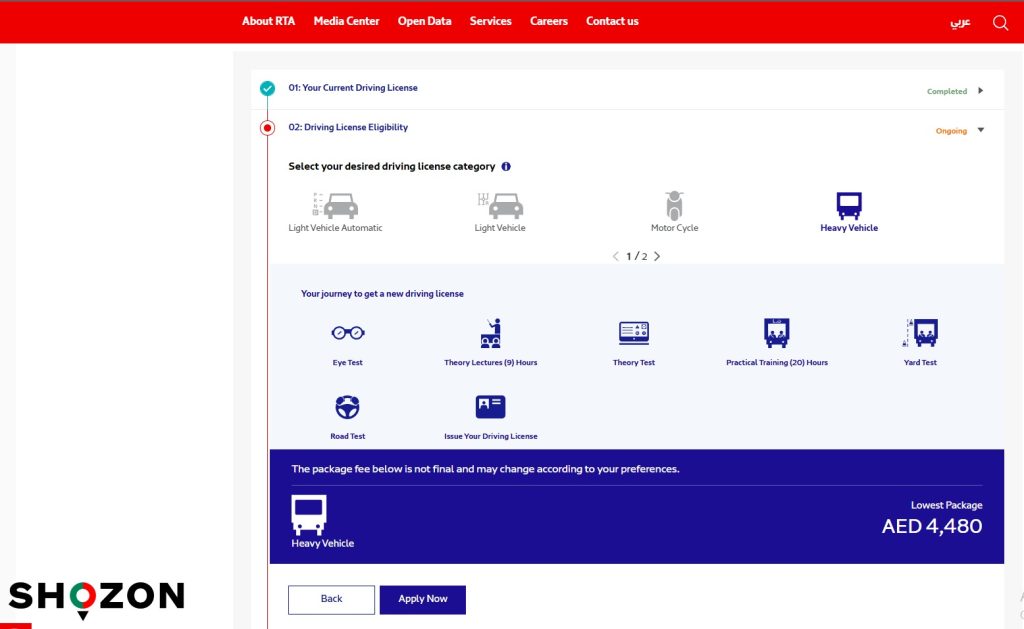Click the Apply Now button
The width and height of the screenshot is (1024, 629).
click(422, 599)
